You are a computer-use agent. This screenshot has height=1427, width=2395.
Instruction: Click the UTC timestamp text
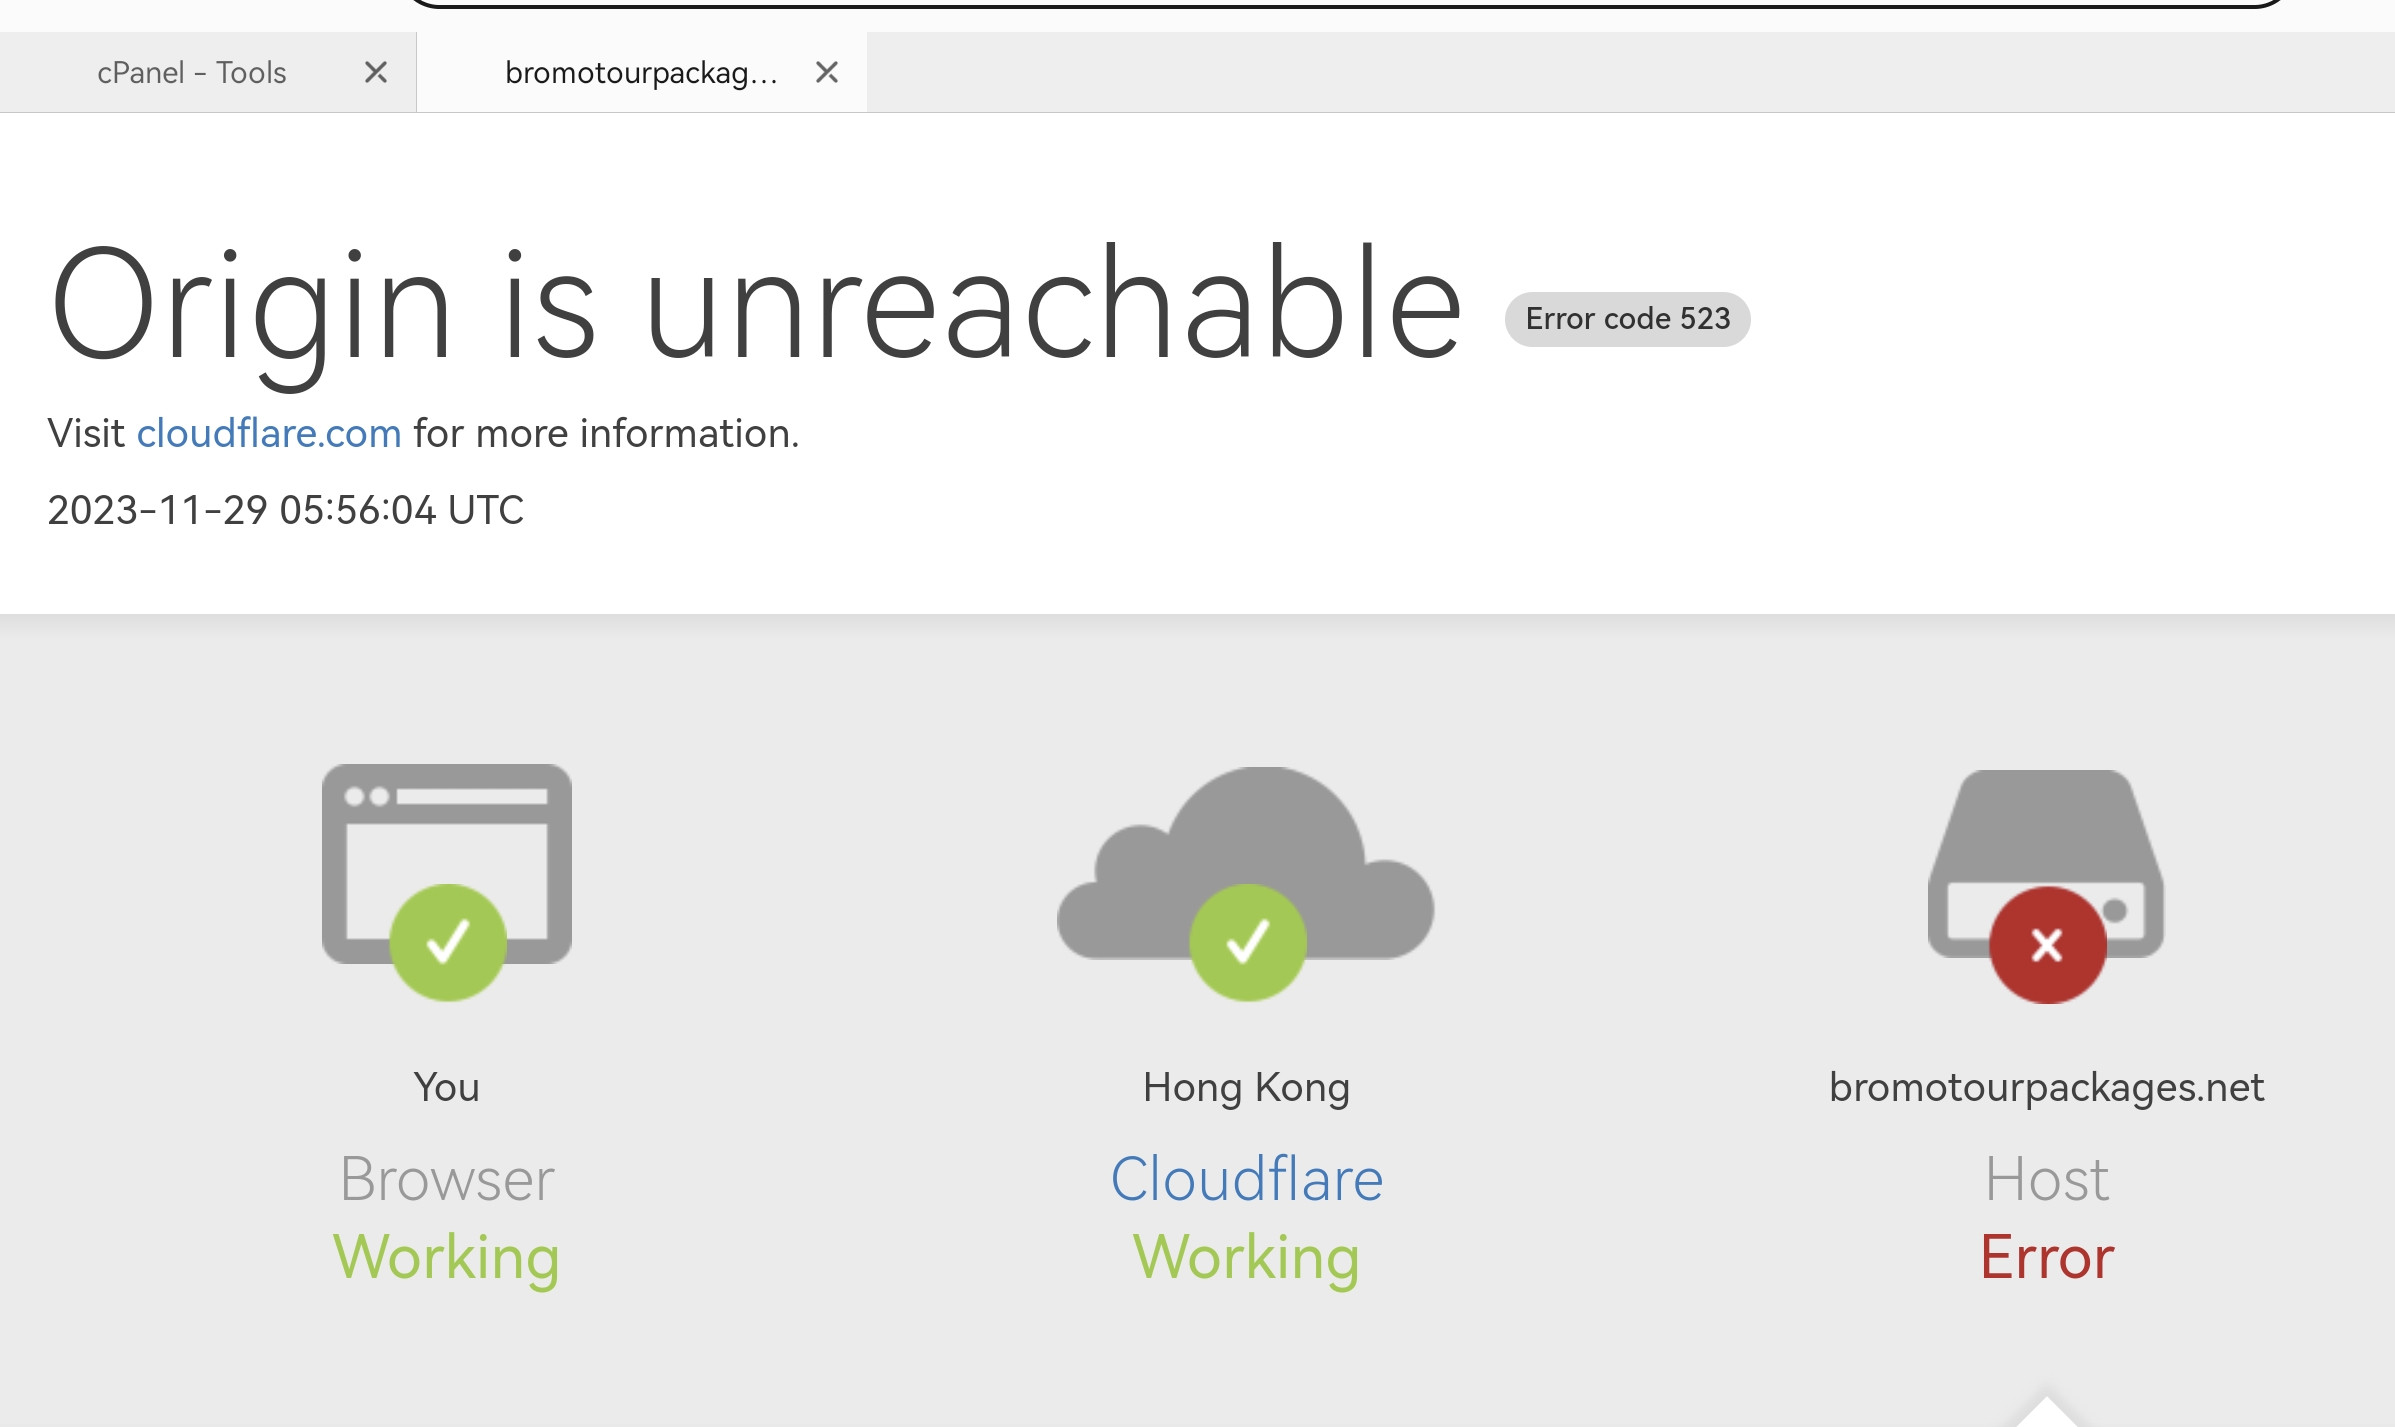point(285,510)
